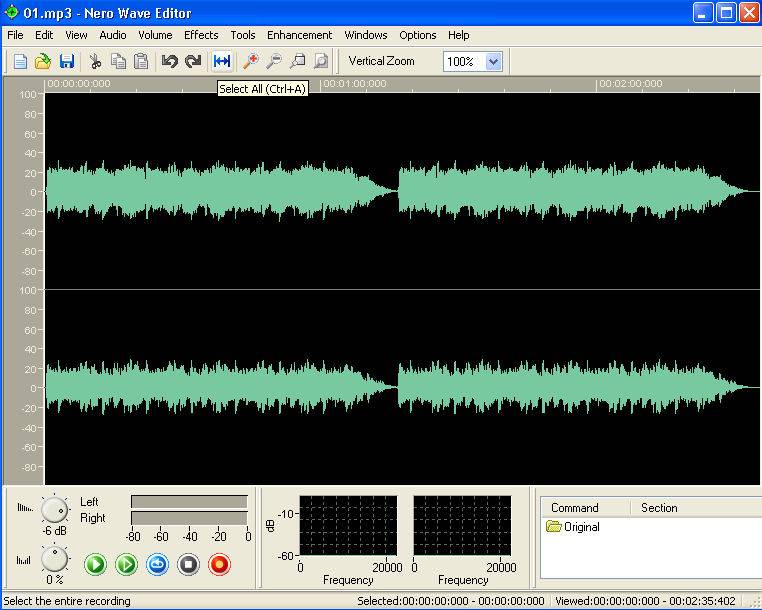Open the Enhancement menu
This screenshot has width=762, height=610.
(x=299, y=35)
